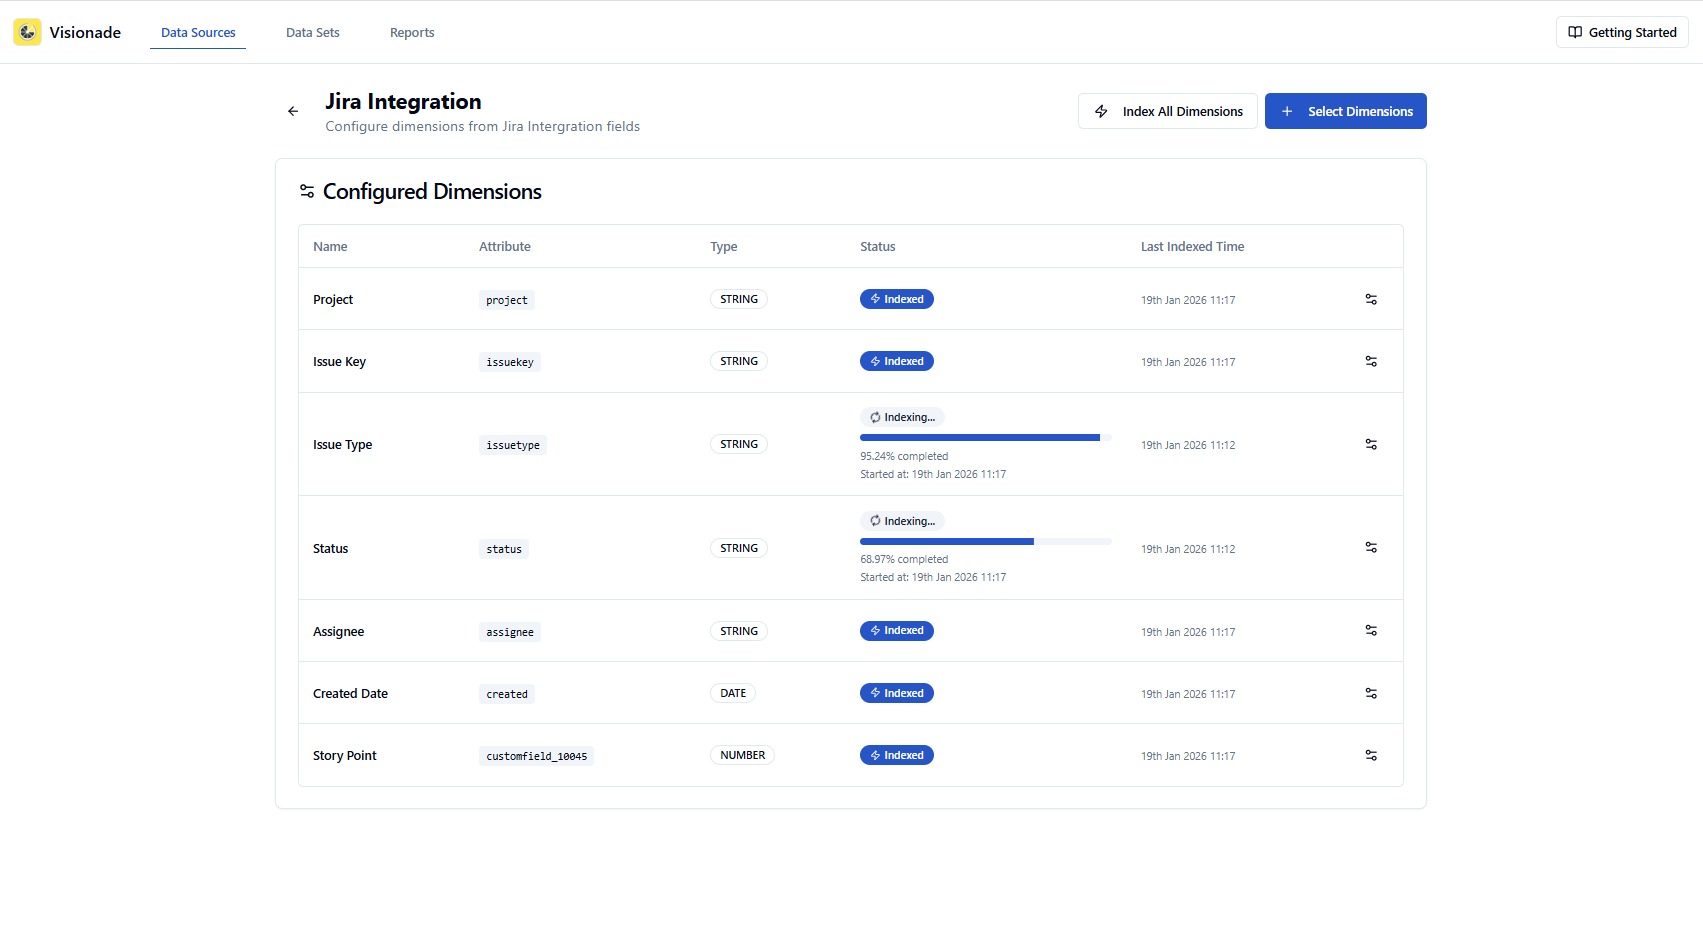The height and width of the screenshot is (951, 1703).
Task: Switch to the Data Sets tab
Action: tap(312, 32)
